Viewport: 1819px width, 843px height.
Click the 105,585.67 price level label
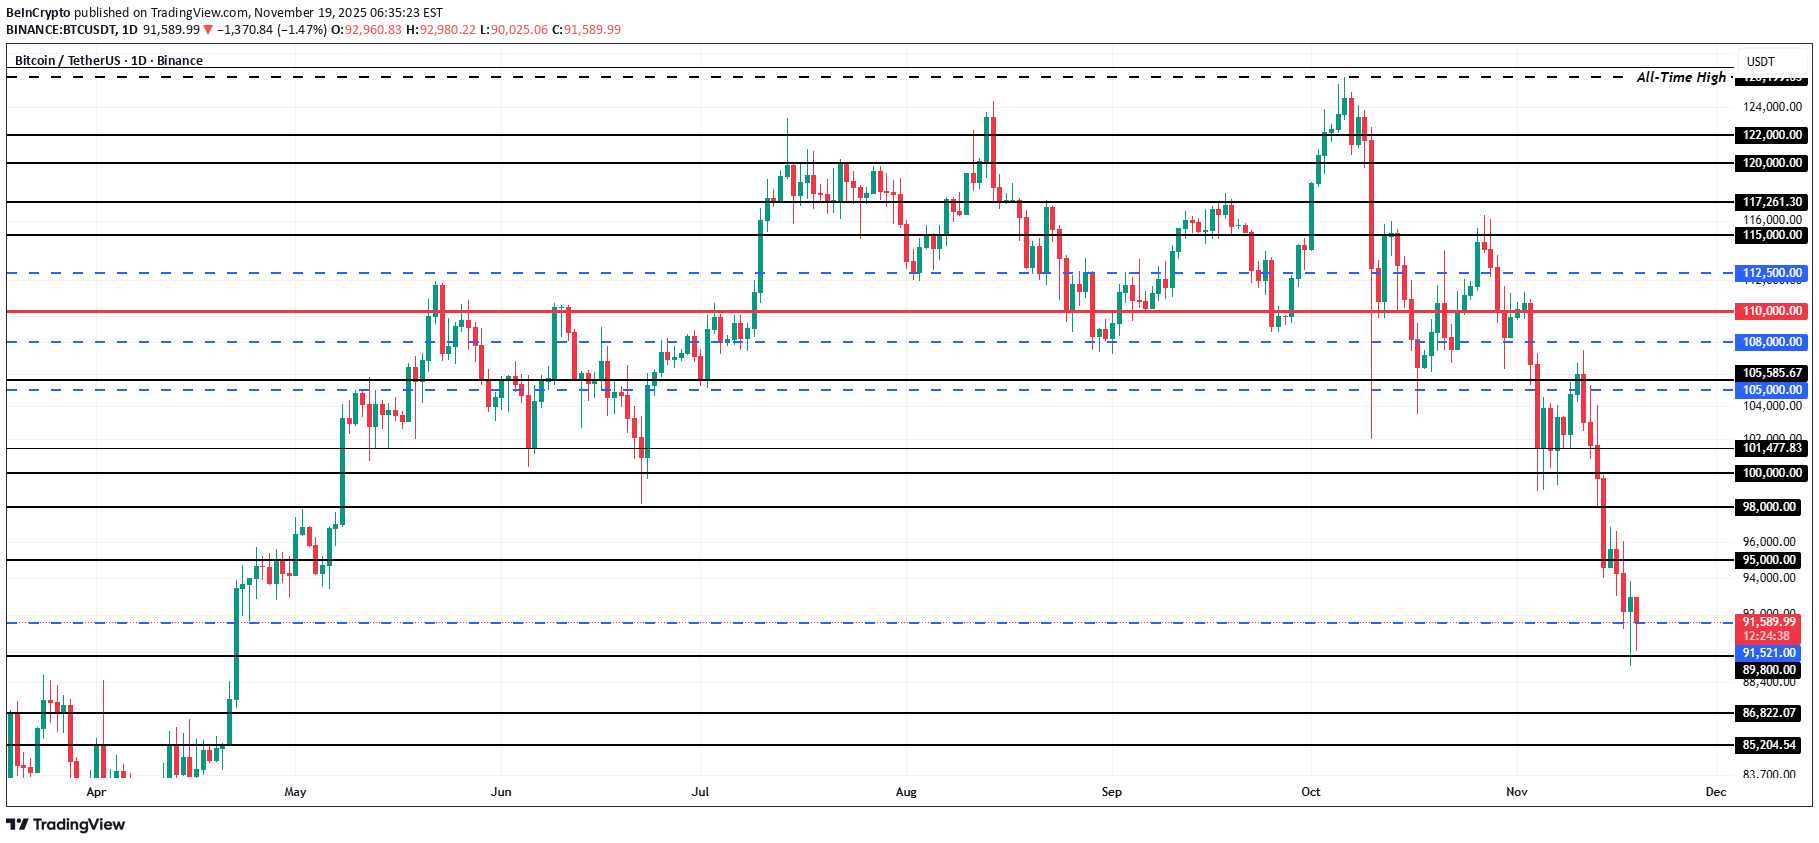pos(1772,373)
